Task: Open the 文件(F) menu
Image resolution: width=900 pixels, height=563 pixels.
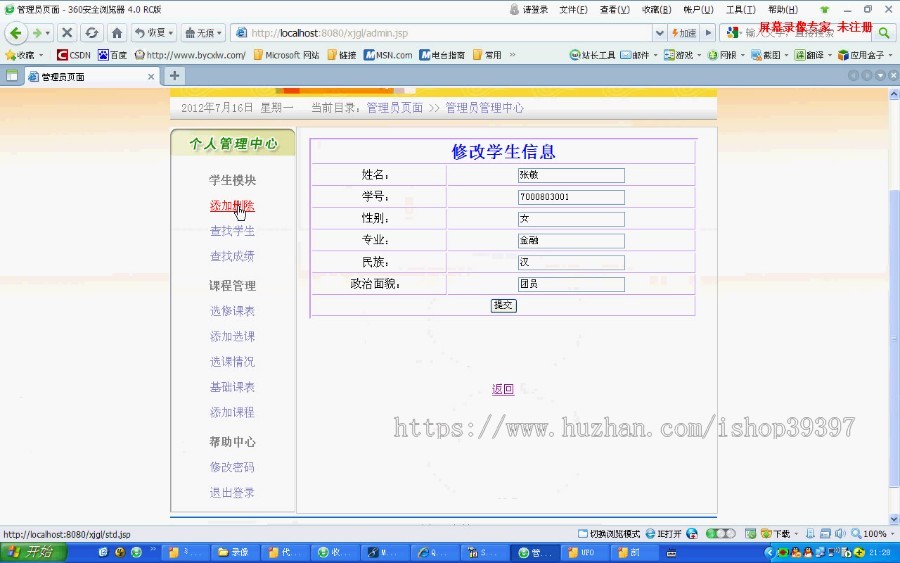Action: coord(573,9)
